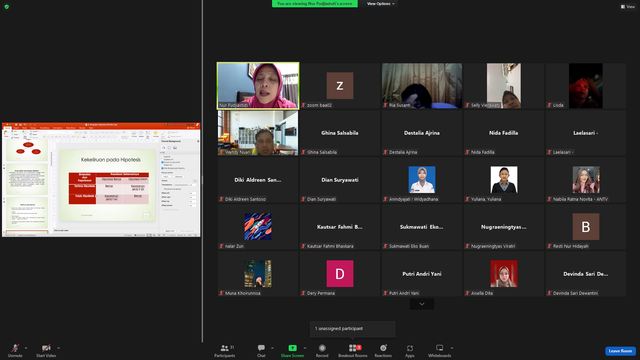Open share options arrow beside Share Screen

(x=305, y=348)
